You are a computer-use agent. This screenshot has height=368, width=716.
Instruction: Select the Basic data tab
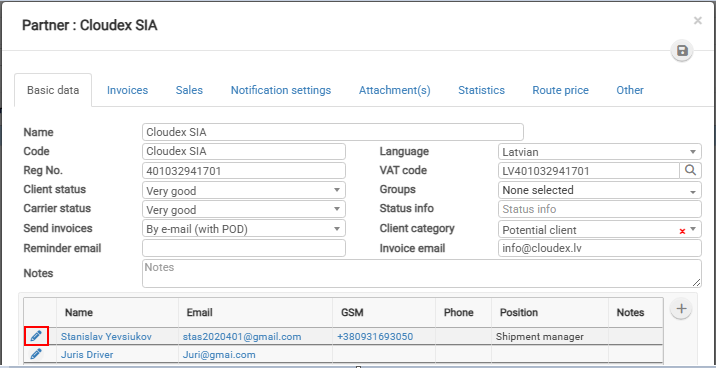pos(53,90)
